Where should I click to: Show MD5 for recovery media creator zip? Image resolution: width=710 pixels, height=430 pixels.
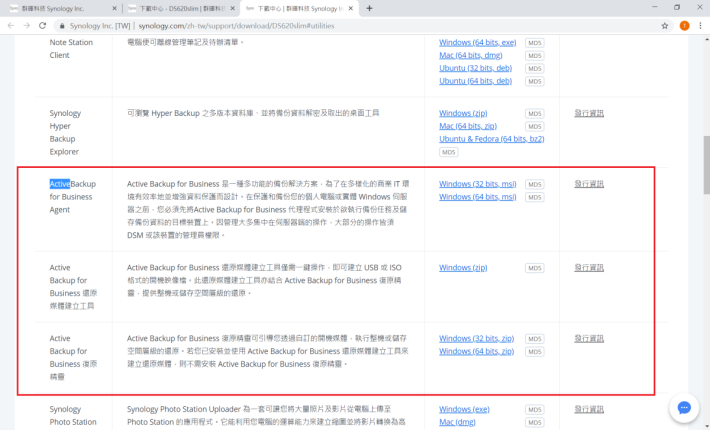[x=534, y=268]
